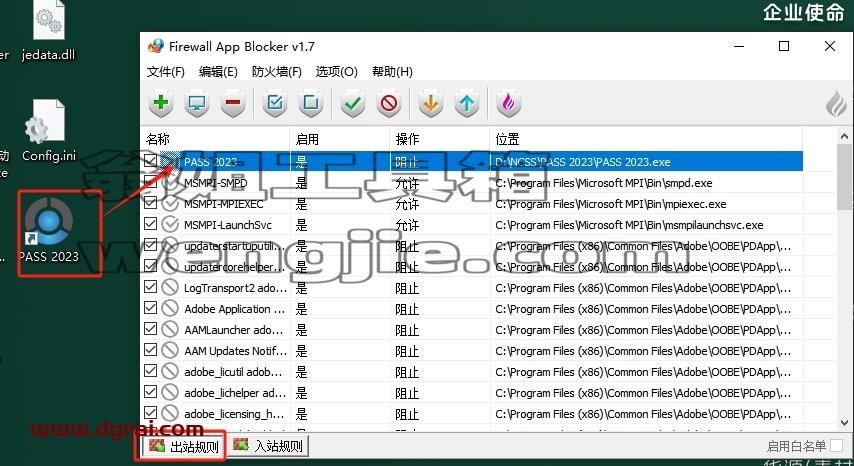Click the purple flame firewall settings icon

tap(508, 103)
